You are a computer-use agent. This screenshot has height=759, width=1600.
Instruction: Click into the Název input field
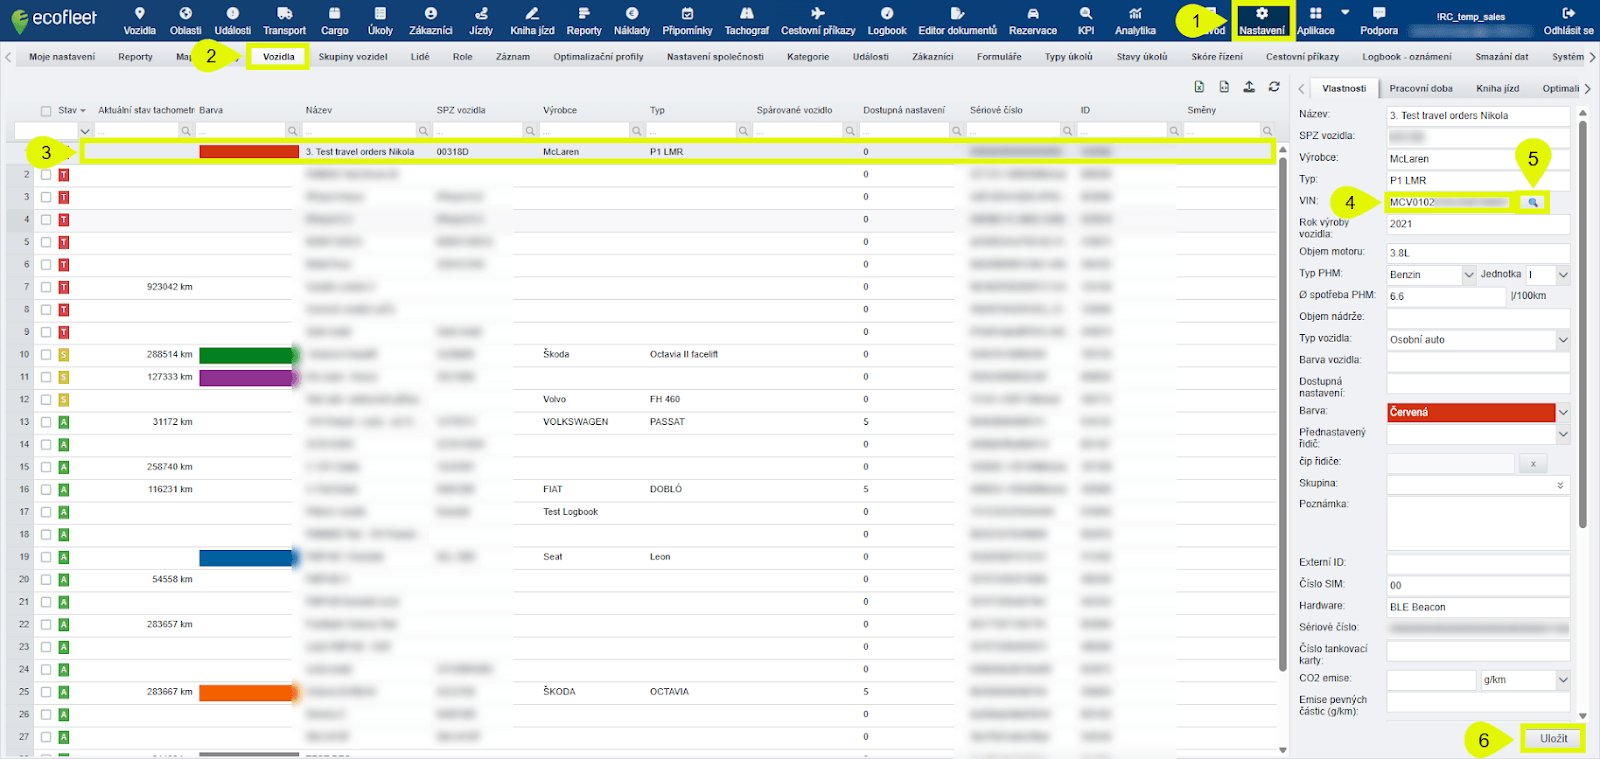point(1476,116)
